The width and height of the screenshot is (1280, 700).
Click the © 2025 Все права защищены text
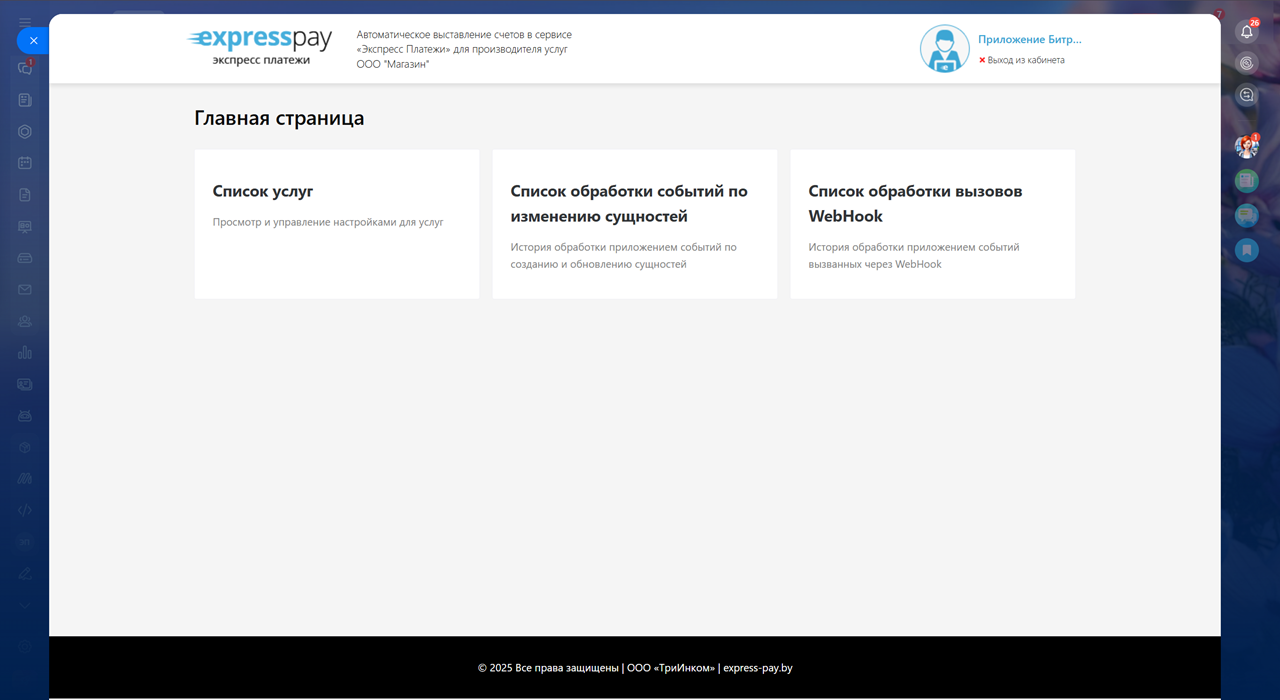click(548, 668)
